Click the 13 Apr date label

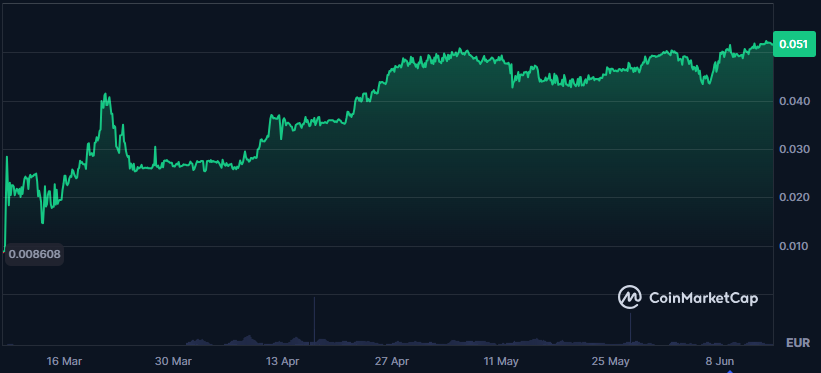point(283,361)
